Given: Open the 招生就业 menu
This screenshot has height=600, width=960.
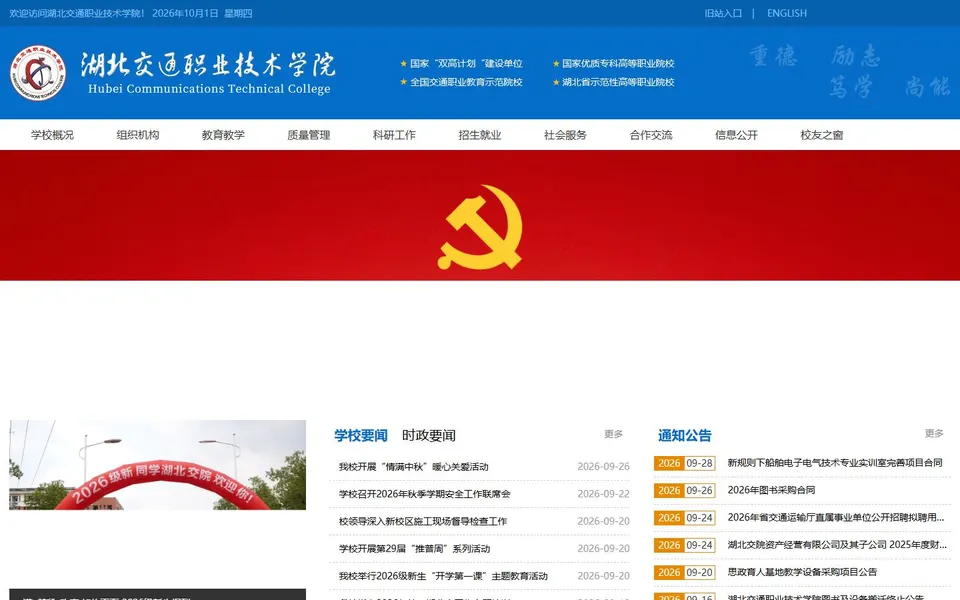Looking at the screenshot, I should tap(480, 135).
